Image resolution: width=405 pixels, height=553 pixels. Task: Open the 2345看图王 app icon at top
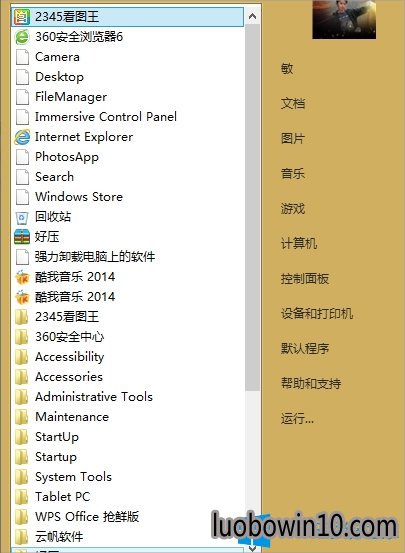click(x=21, y=17)
